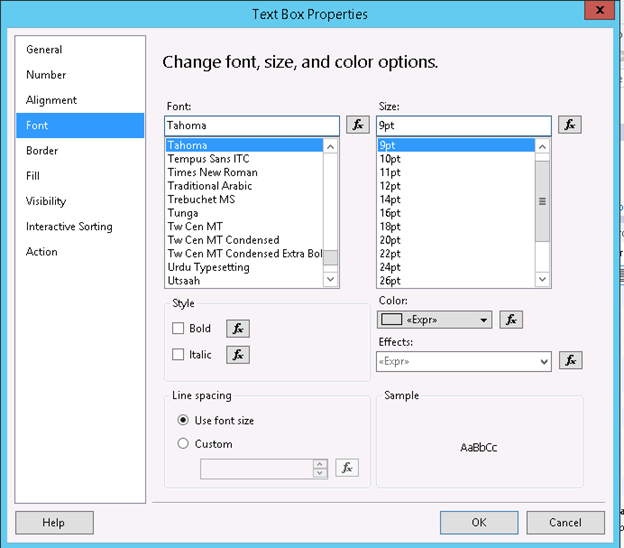Open the Alignment page
The width and height of the screenshot is (624, 548).
click(51, 100)
